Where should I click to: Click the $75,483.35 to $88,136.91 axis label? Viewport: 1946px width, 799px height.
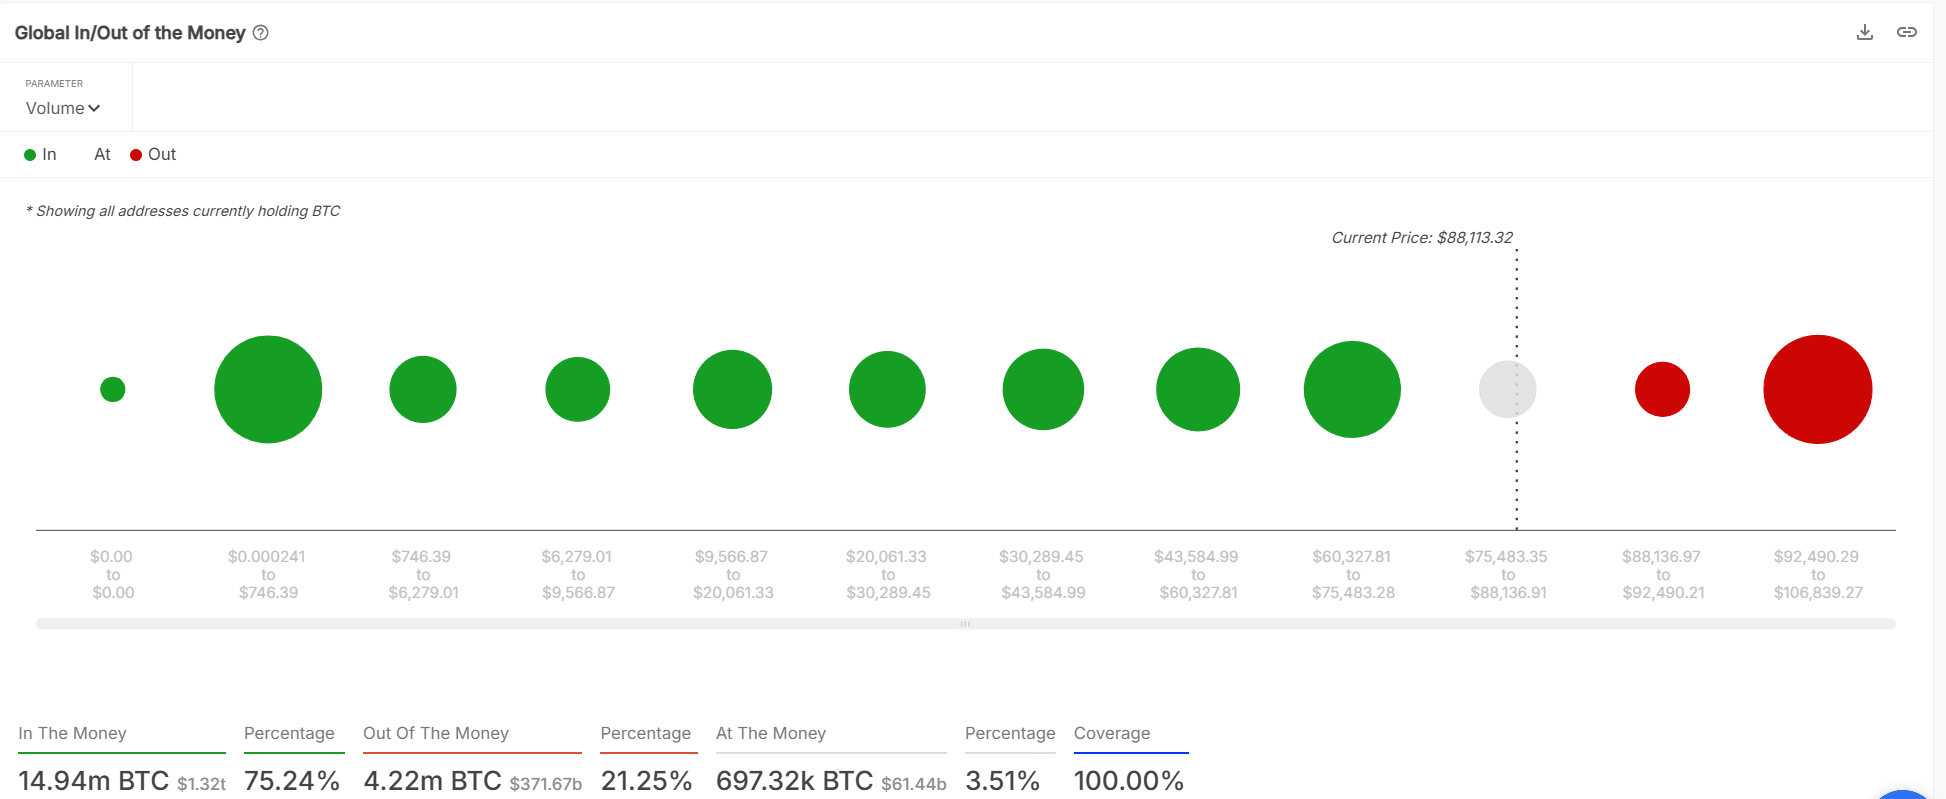click(x=1507, y=574)
